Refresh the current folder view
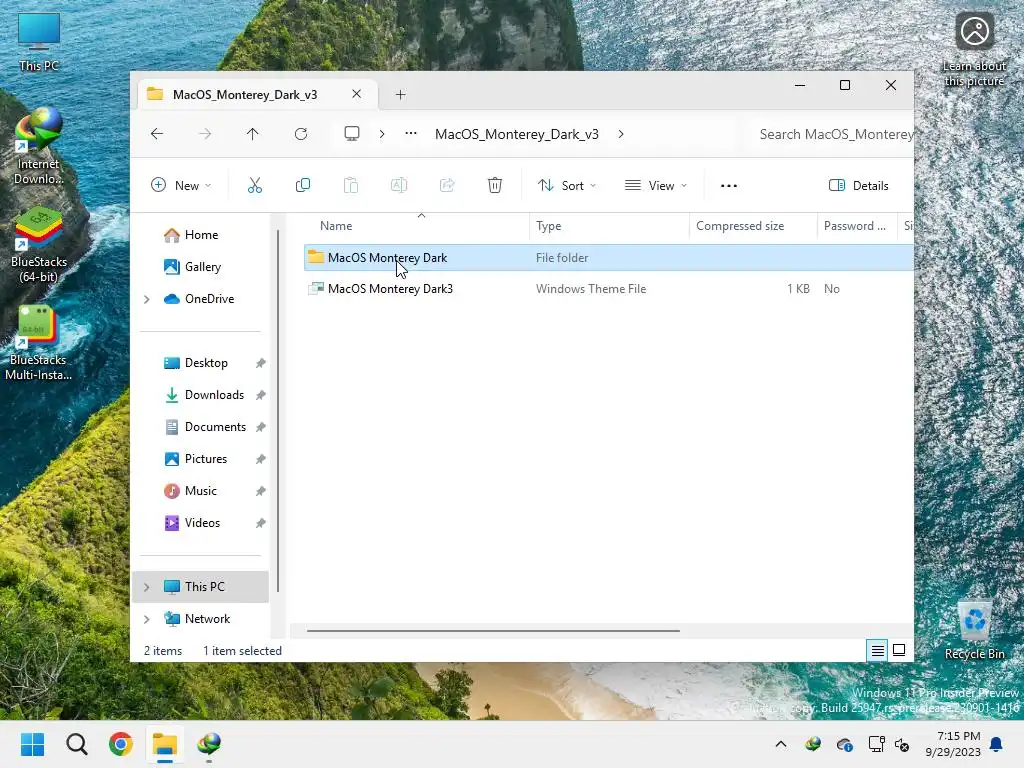1024x768 pixels. tap(301, 134)
